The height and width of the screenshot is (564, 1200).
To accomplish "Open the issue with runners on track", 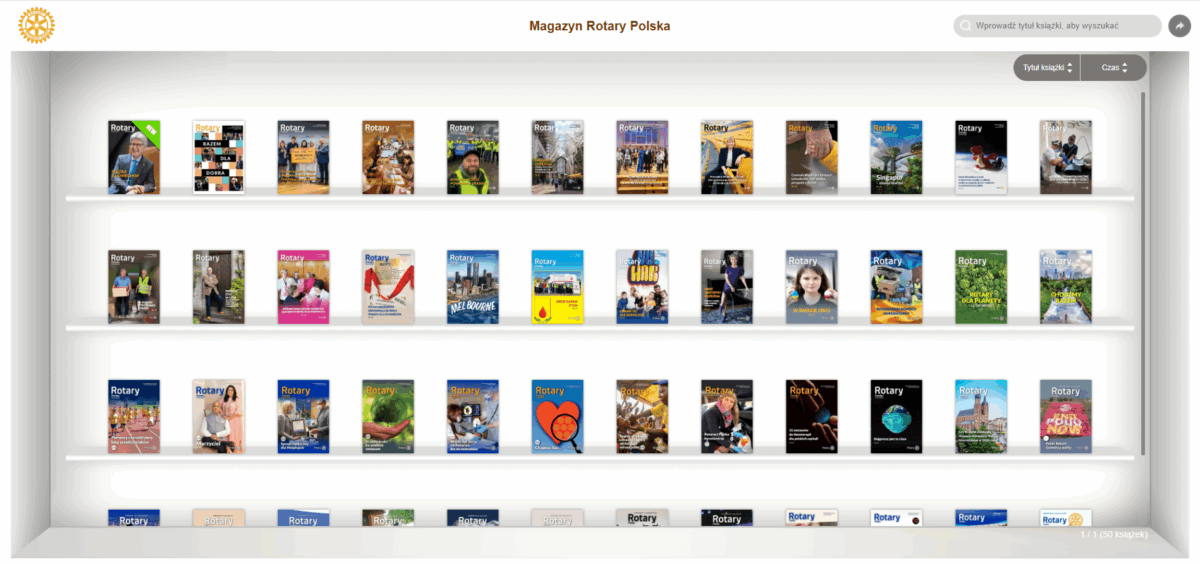I will [x=134, y=416].
